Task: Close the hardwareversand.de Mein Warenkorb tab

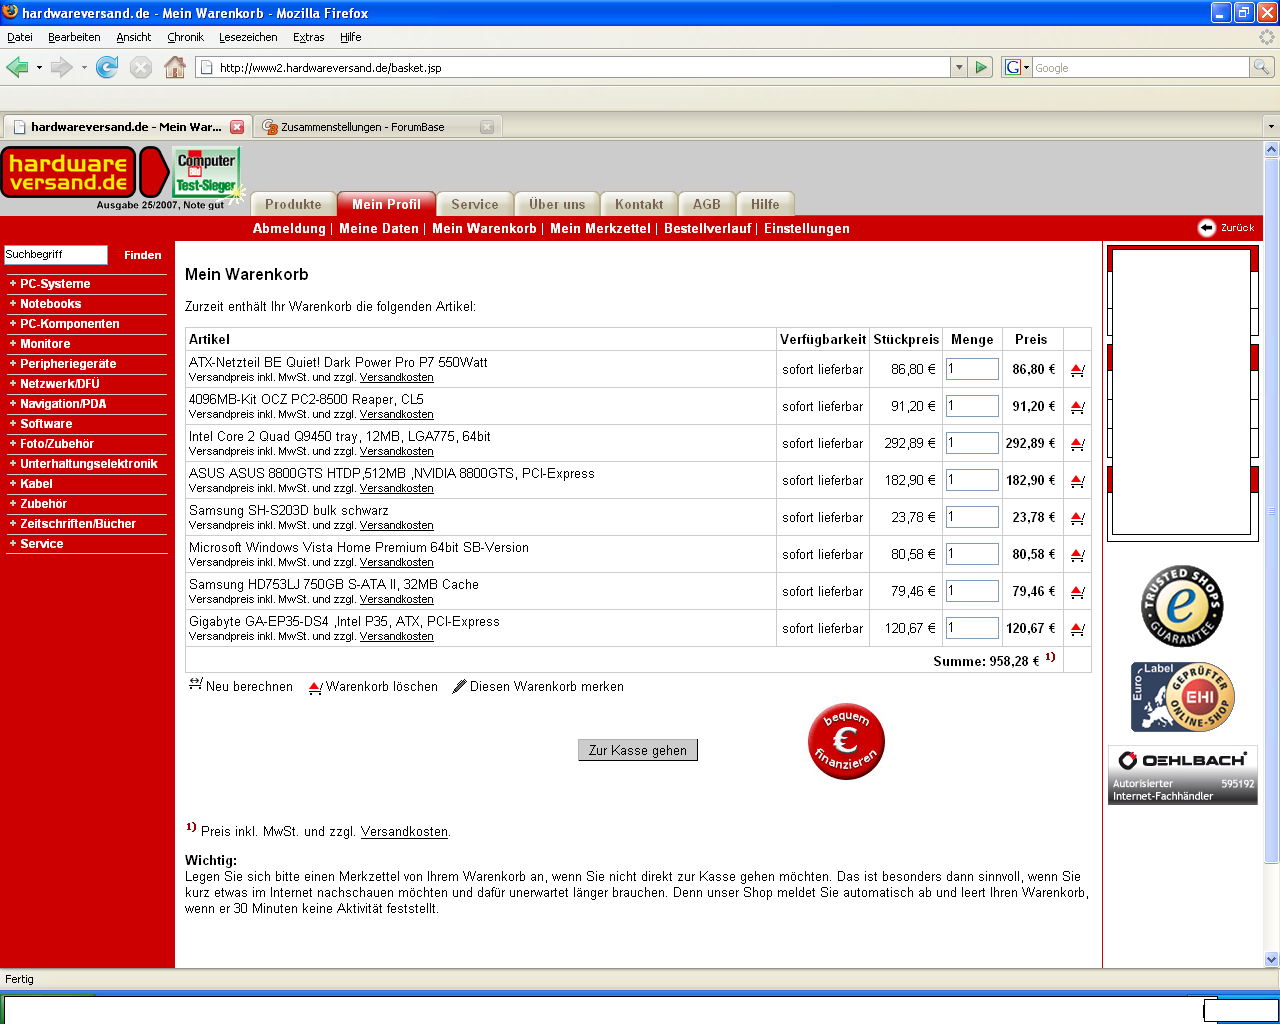Action: pos(237,127)
